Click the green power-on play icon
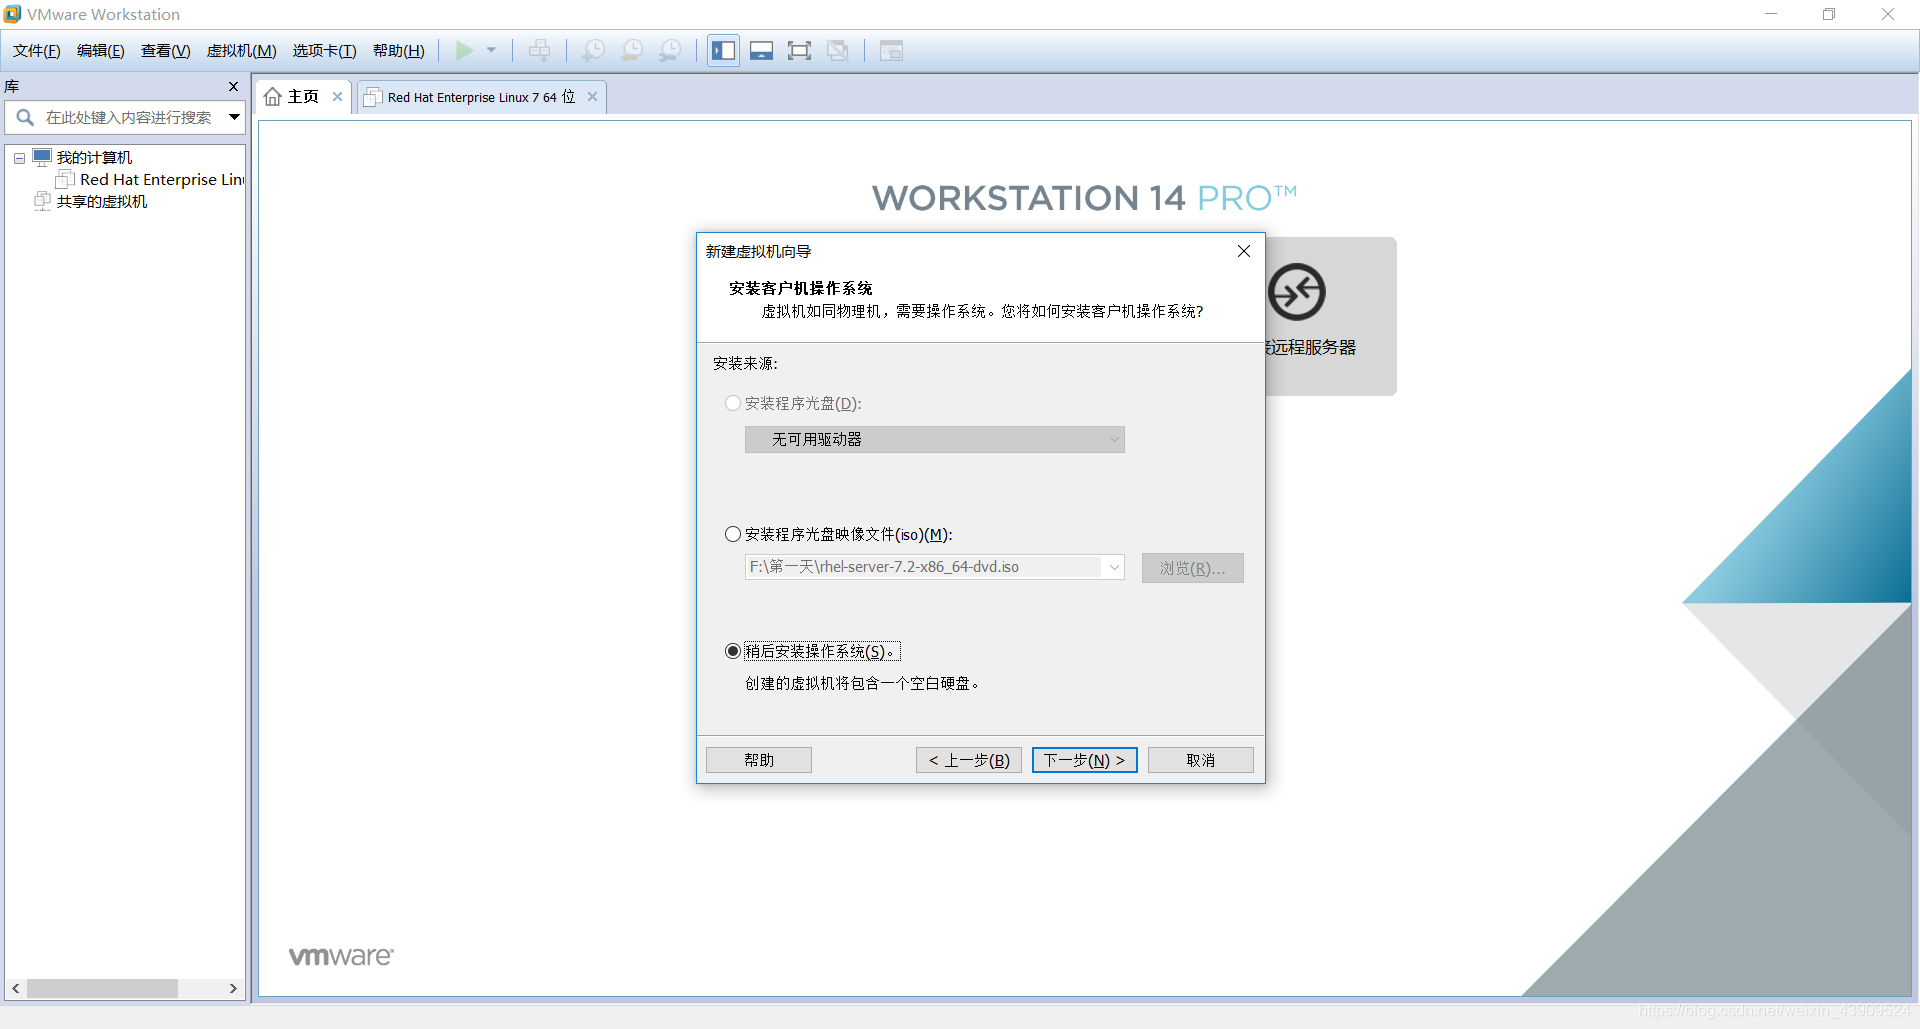 (465, 50)
